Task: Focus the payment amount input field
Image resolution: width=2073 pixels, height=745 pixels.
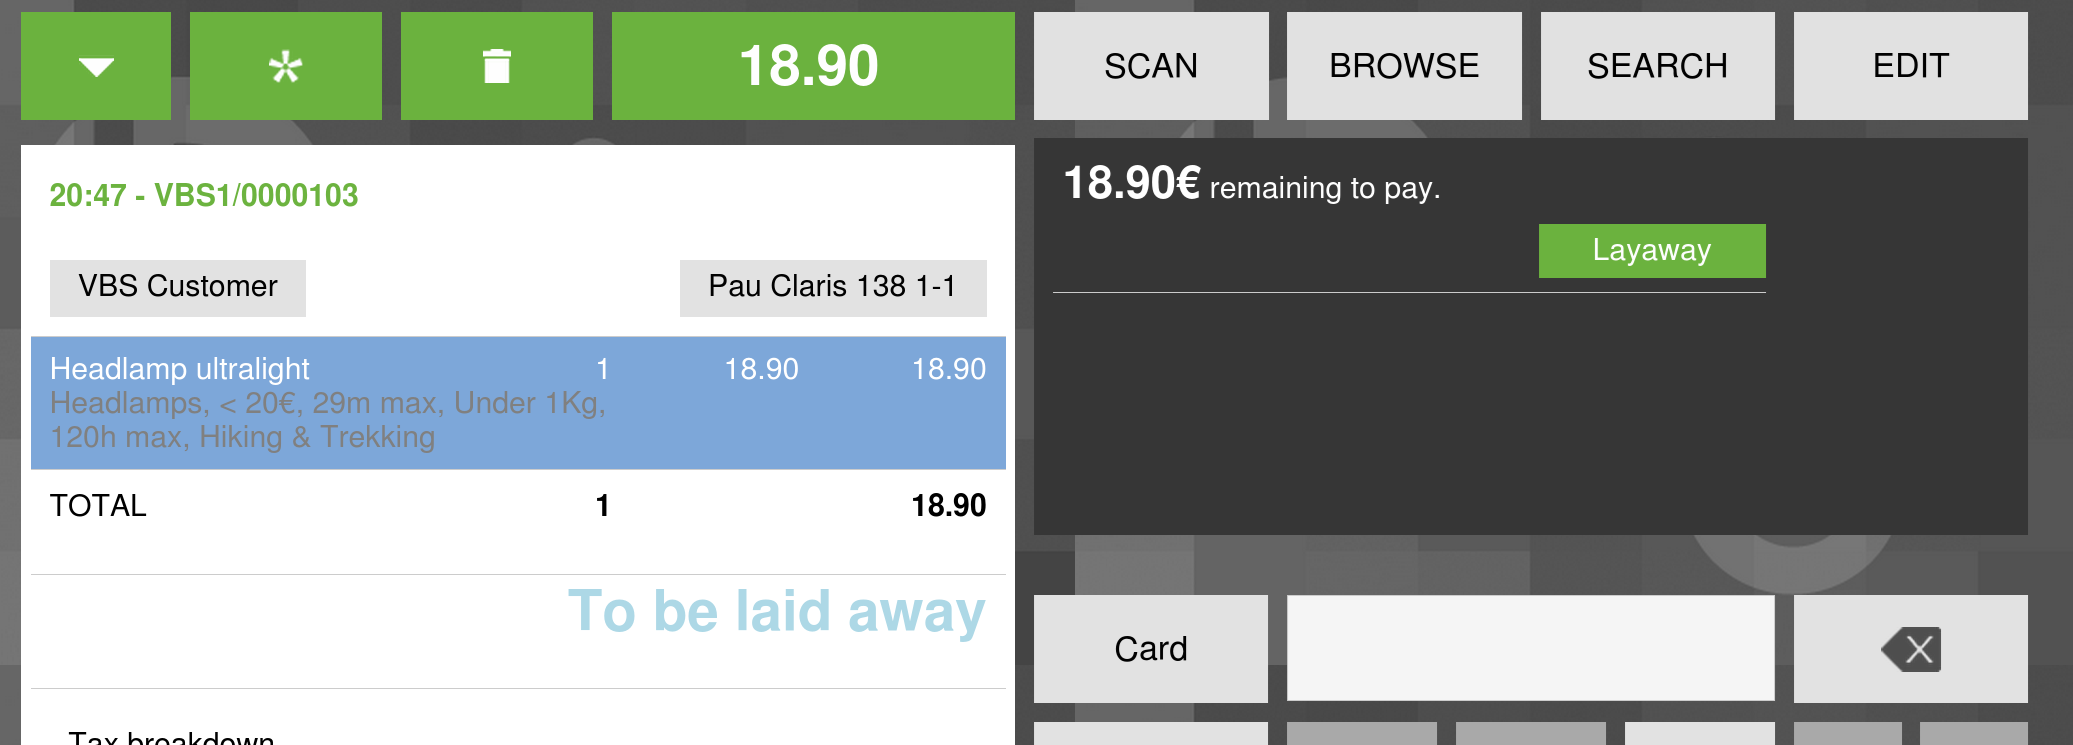Action: pos(1530,649)
